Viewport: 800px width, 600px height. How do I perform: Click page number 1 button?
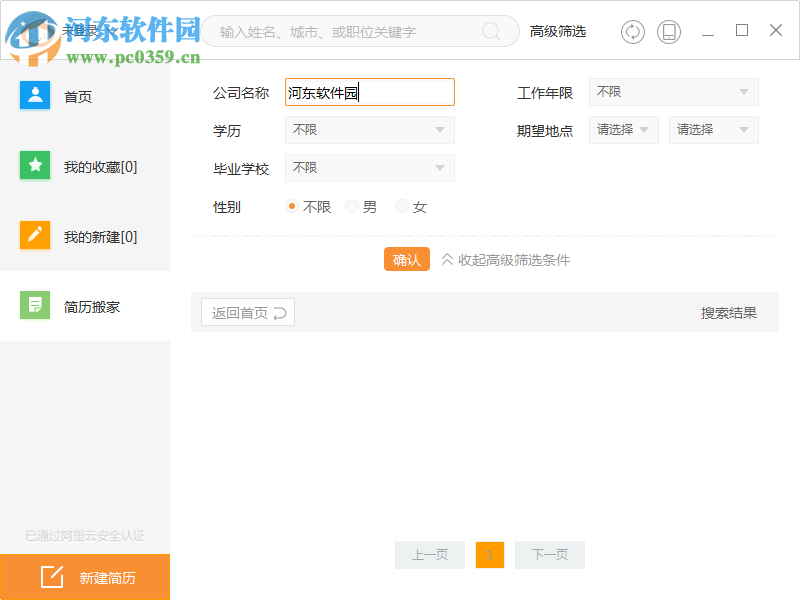tap(490, 555)
